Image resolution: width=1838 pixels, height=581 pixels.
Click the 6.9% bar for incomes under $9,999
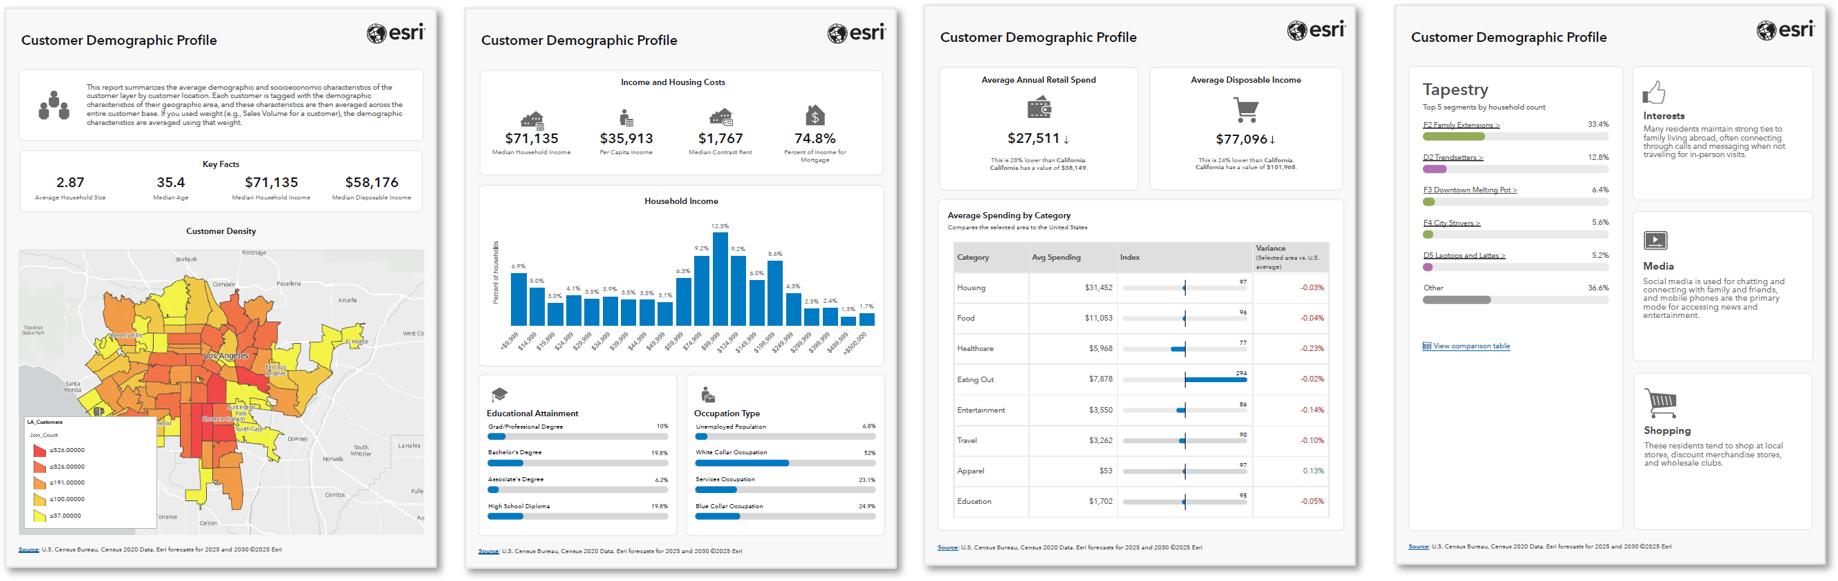518,298
